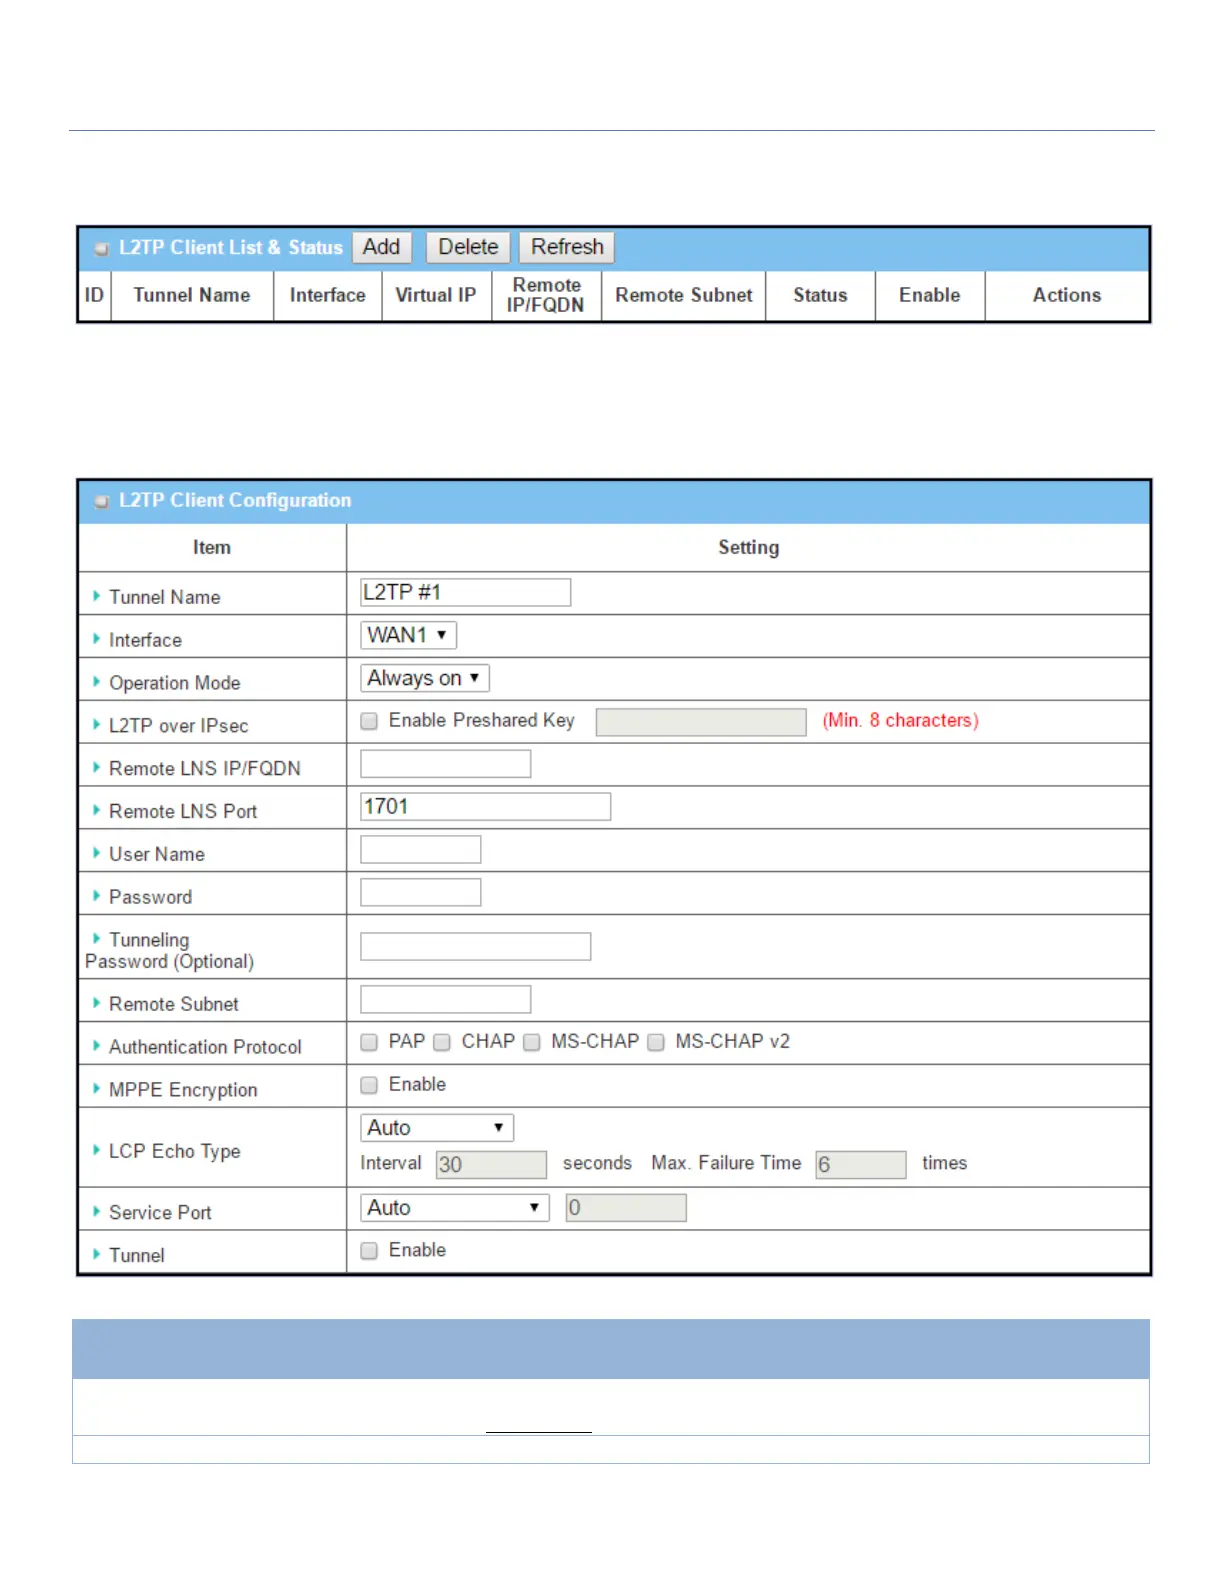This screenshot has height=1584, width=1224.
Task: Click the arrow icon beside User Name
Action: (x=97, y=853)
